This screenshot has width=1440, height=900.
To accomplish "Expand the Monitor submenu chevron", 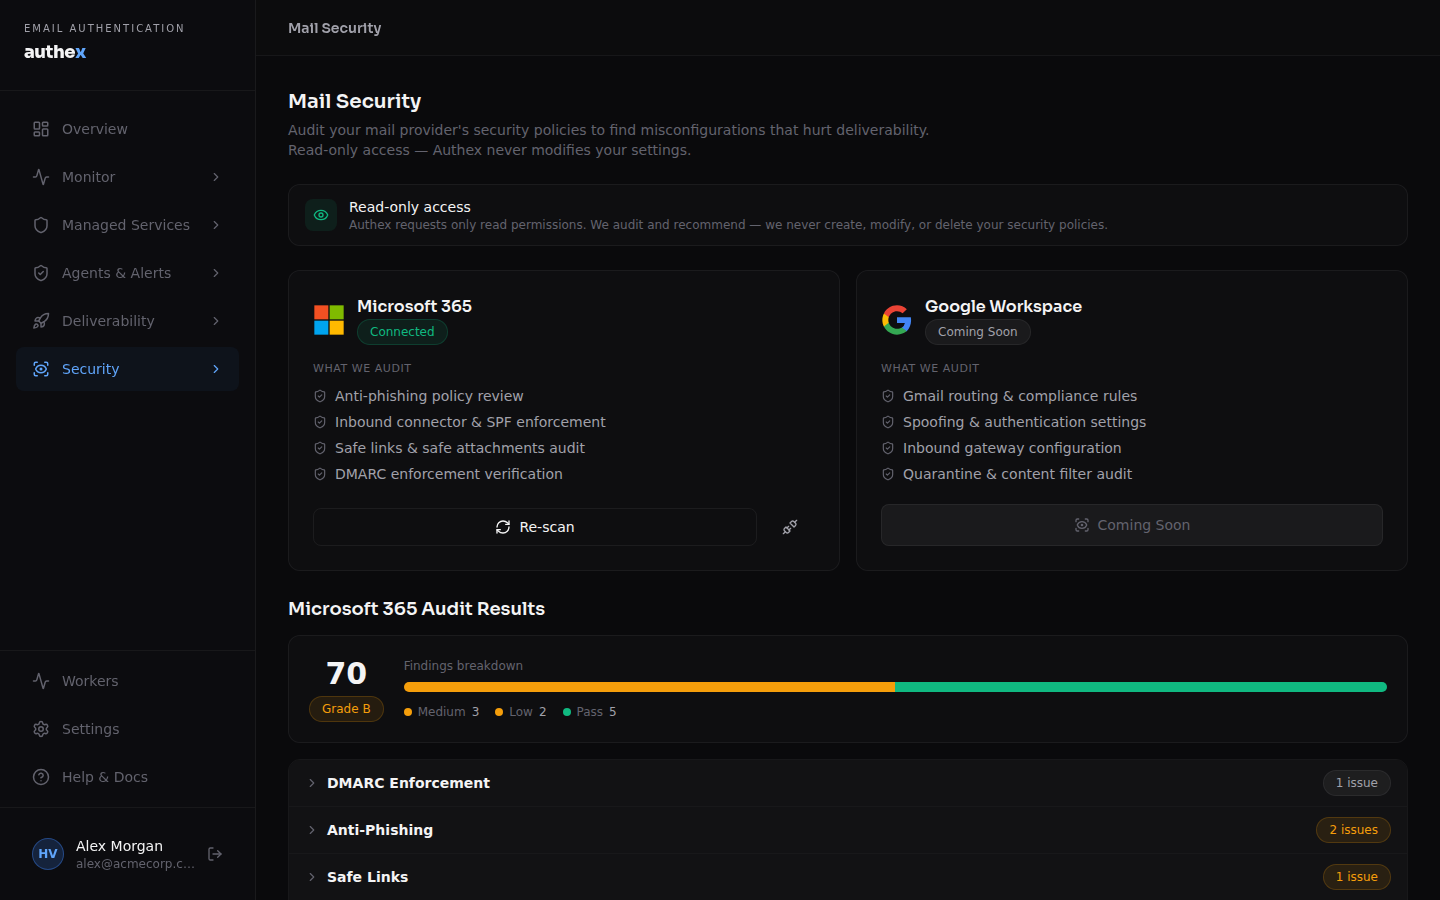I will pyautogui.click(x=216, y=177).
